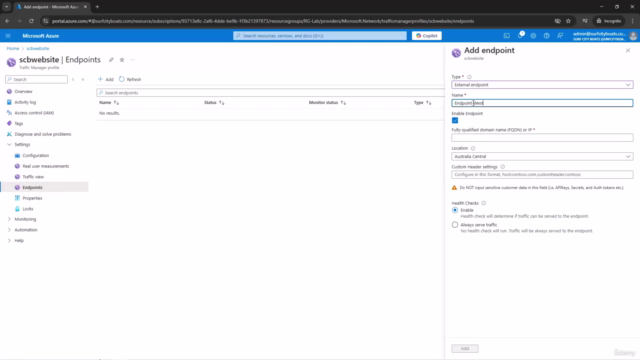The height and width of the screenshot is (360, 640).
Task: Open Activity log in the sidebar
Action: pos(25,102)
